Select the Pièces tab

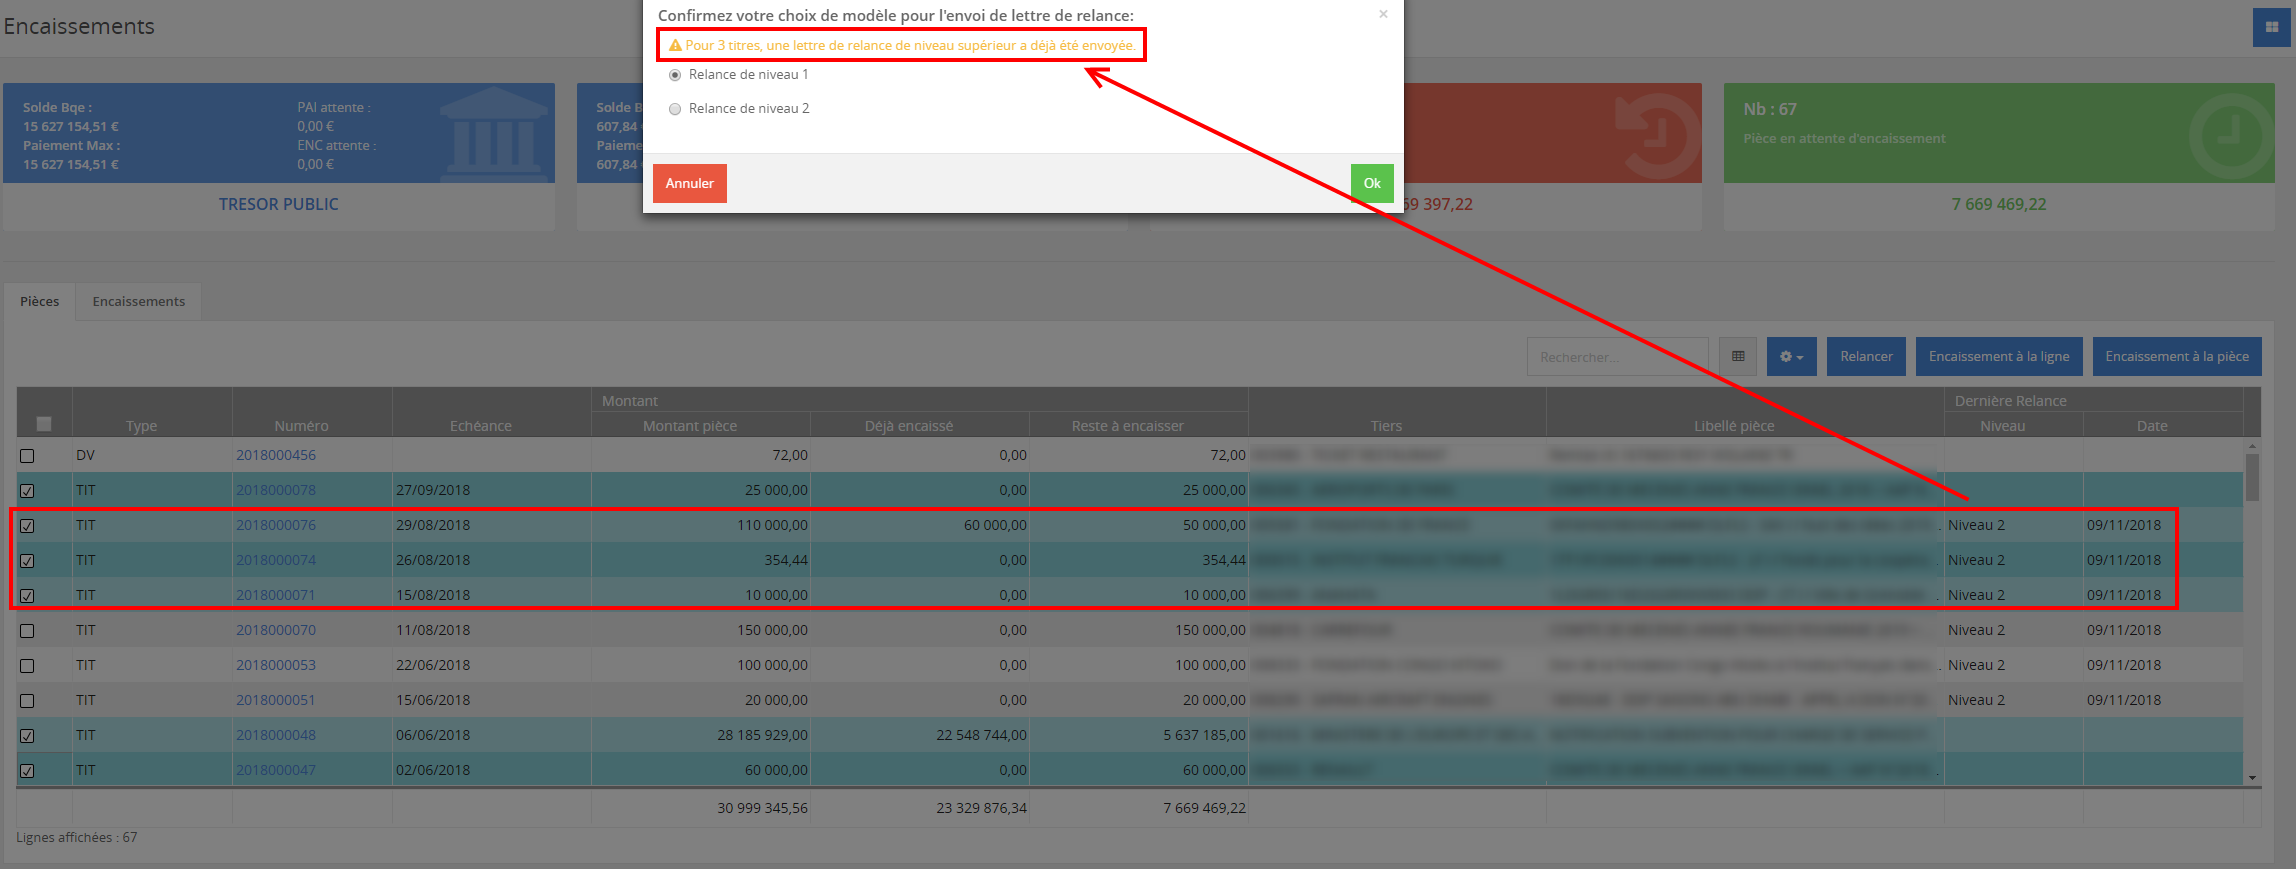click(x=40, y=301)
